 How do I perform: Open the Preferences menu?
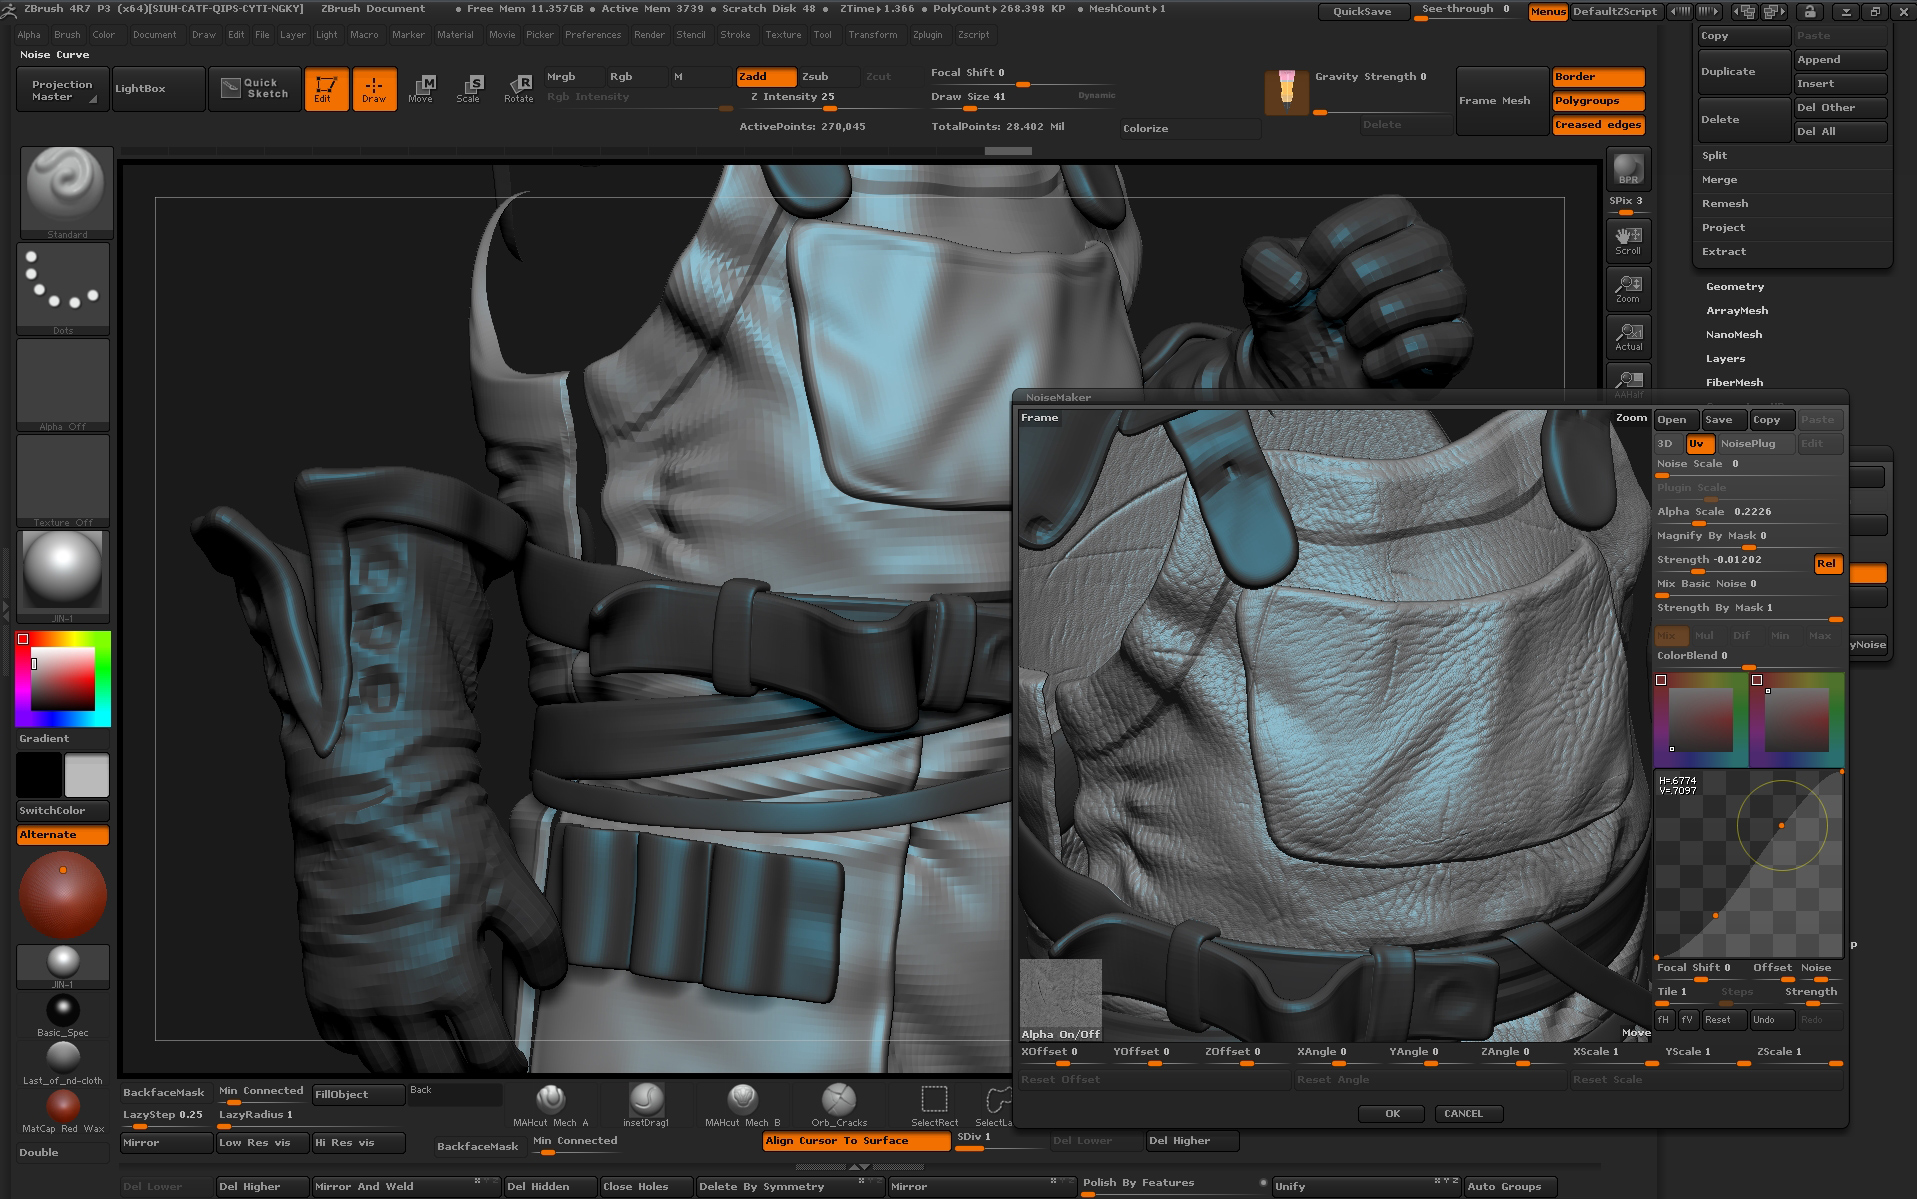click(x=593, y=35)
